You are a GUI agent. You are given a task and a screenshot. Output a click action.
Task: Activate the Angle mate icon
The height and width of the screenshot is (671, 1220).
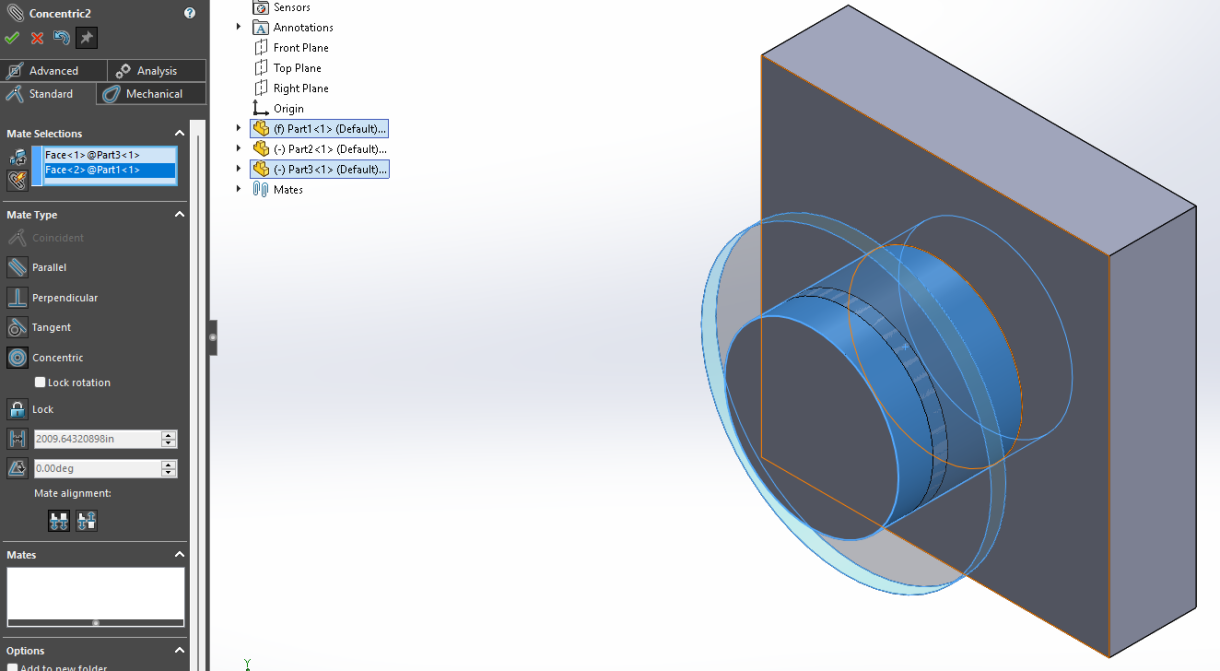pyautogui.click(x=17, y=468)
